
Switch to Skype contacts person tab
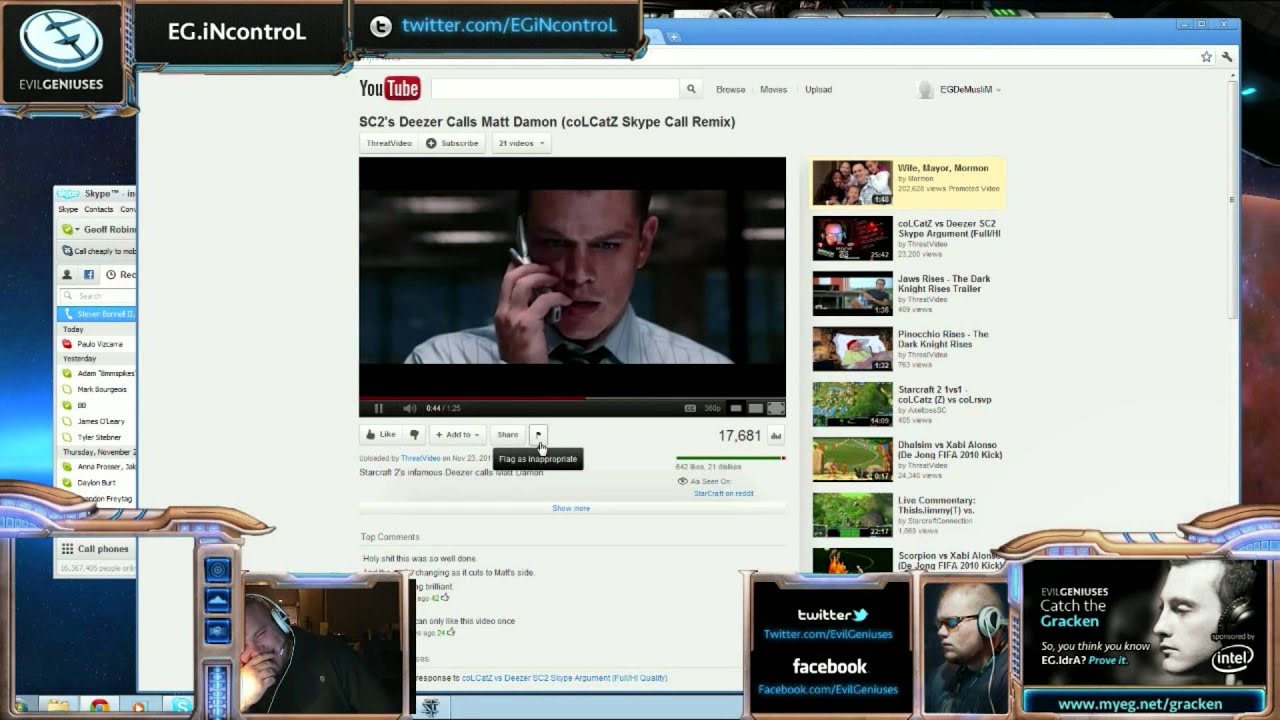[67, 274]
